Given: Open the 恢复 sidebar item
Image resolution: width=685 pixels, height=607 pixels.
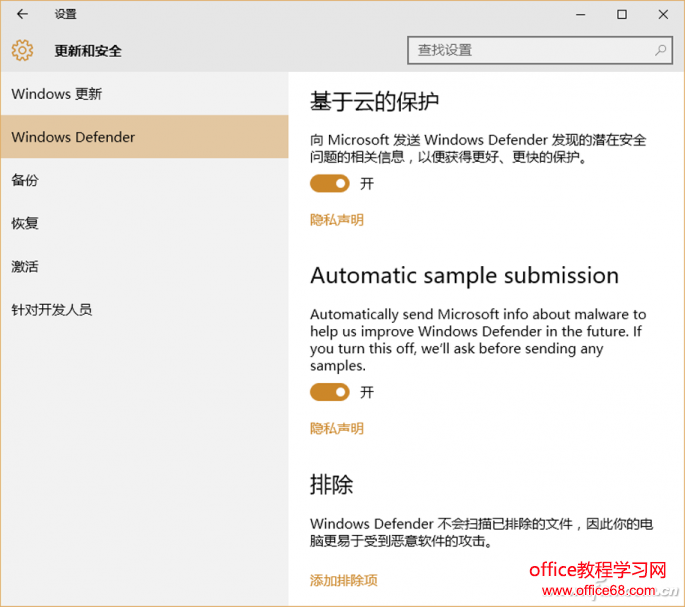Looking at the screenshot, I should 25,223.
